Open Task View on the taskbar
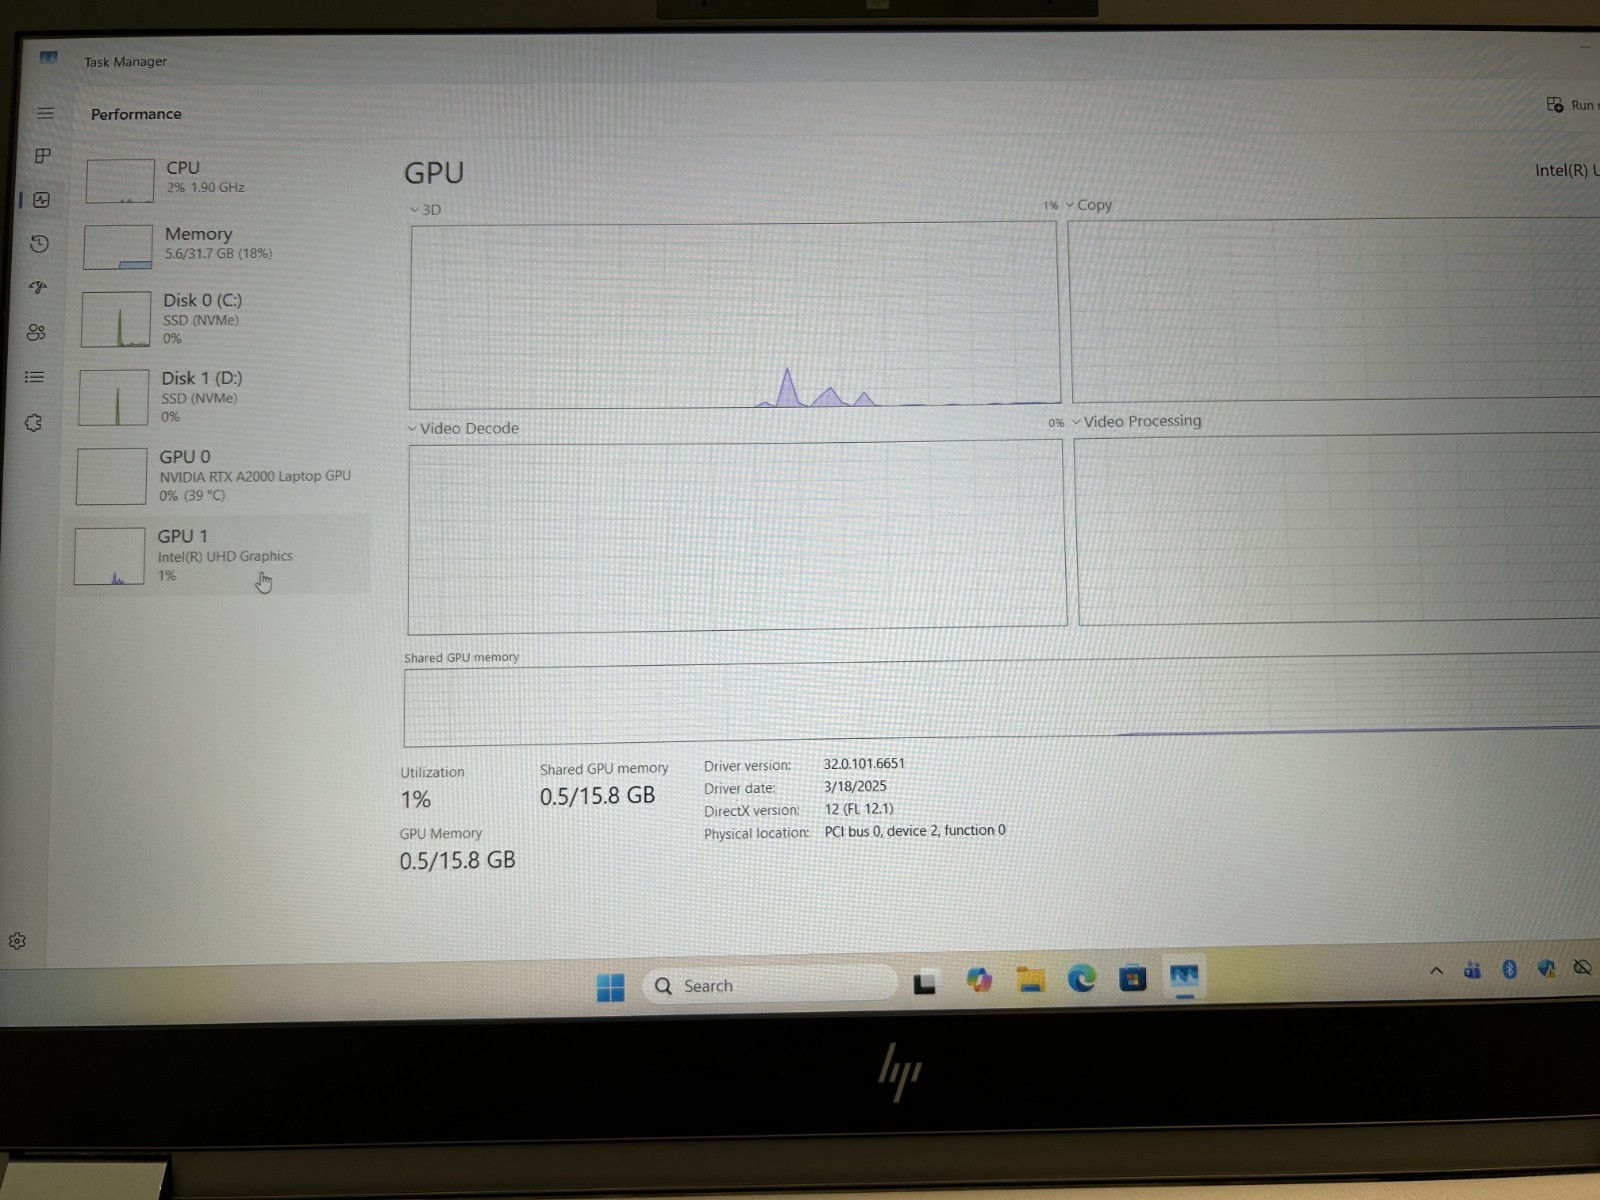This screenshot has height=1200, width=1600. pos(925,983)
